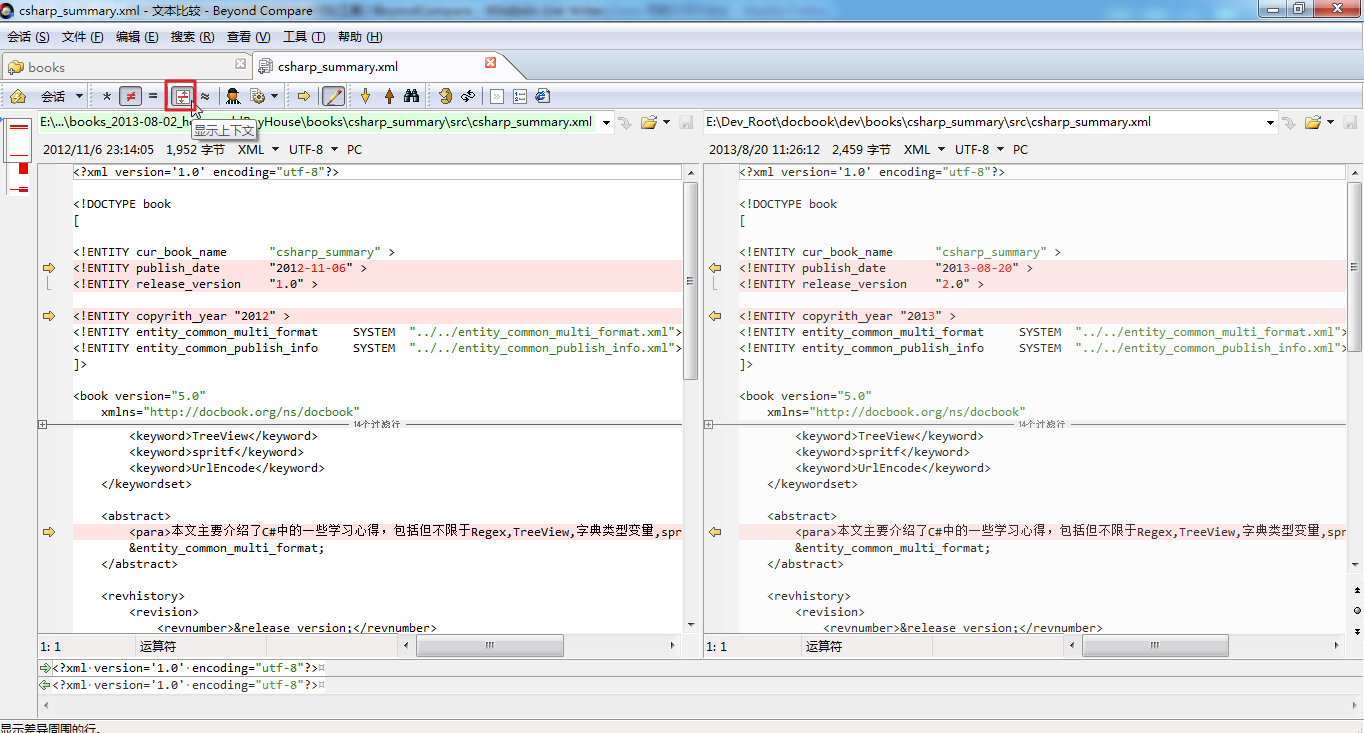Click the binoculars Find icon
1364x733 pixels.
click(x=411, y=97)
